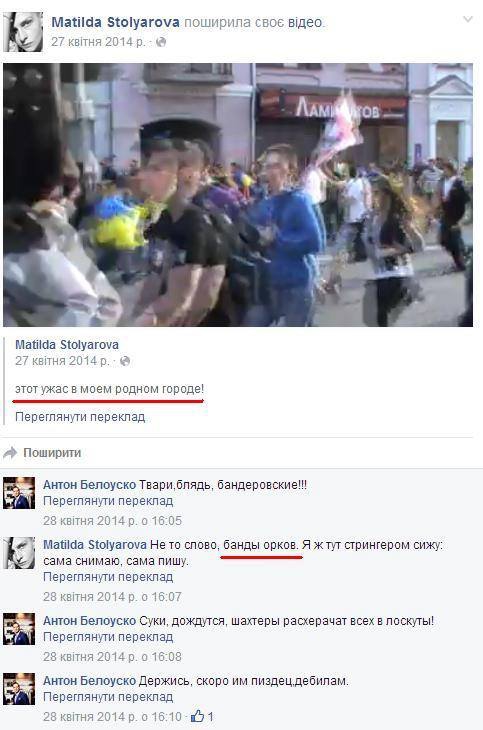The height and width of the screenshot is (730, 483).
Task: Open Matilda Stolyarova's profile picture at post top
Action: (x=23, y=32)
